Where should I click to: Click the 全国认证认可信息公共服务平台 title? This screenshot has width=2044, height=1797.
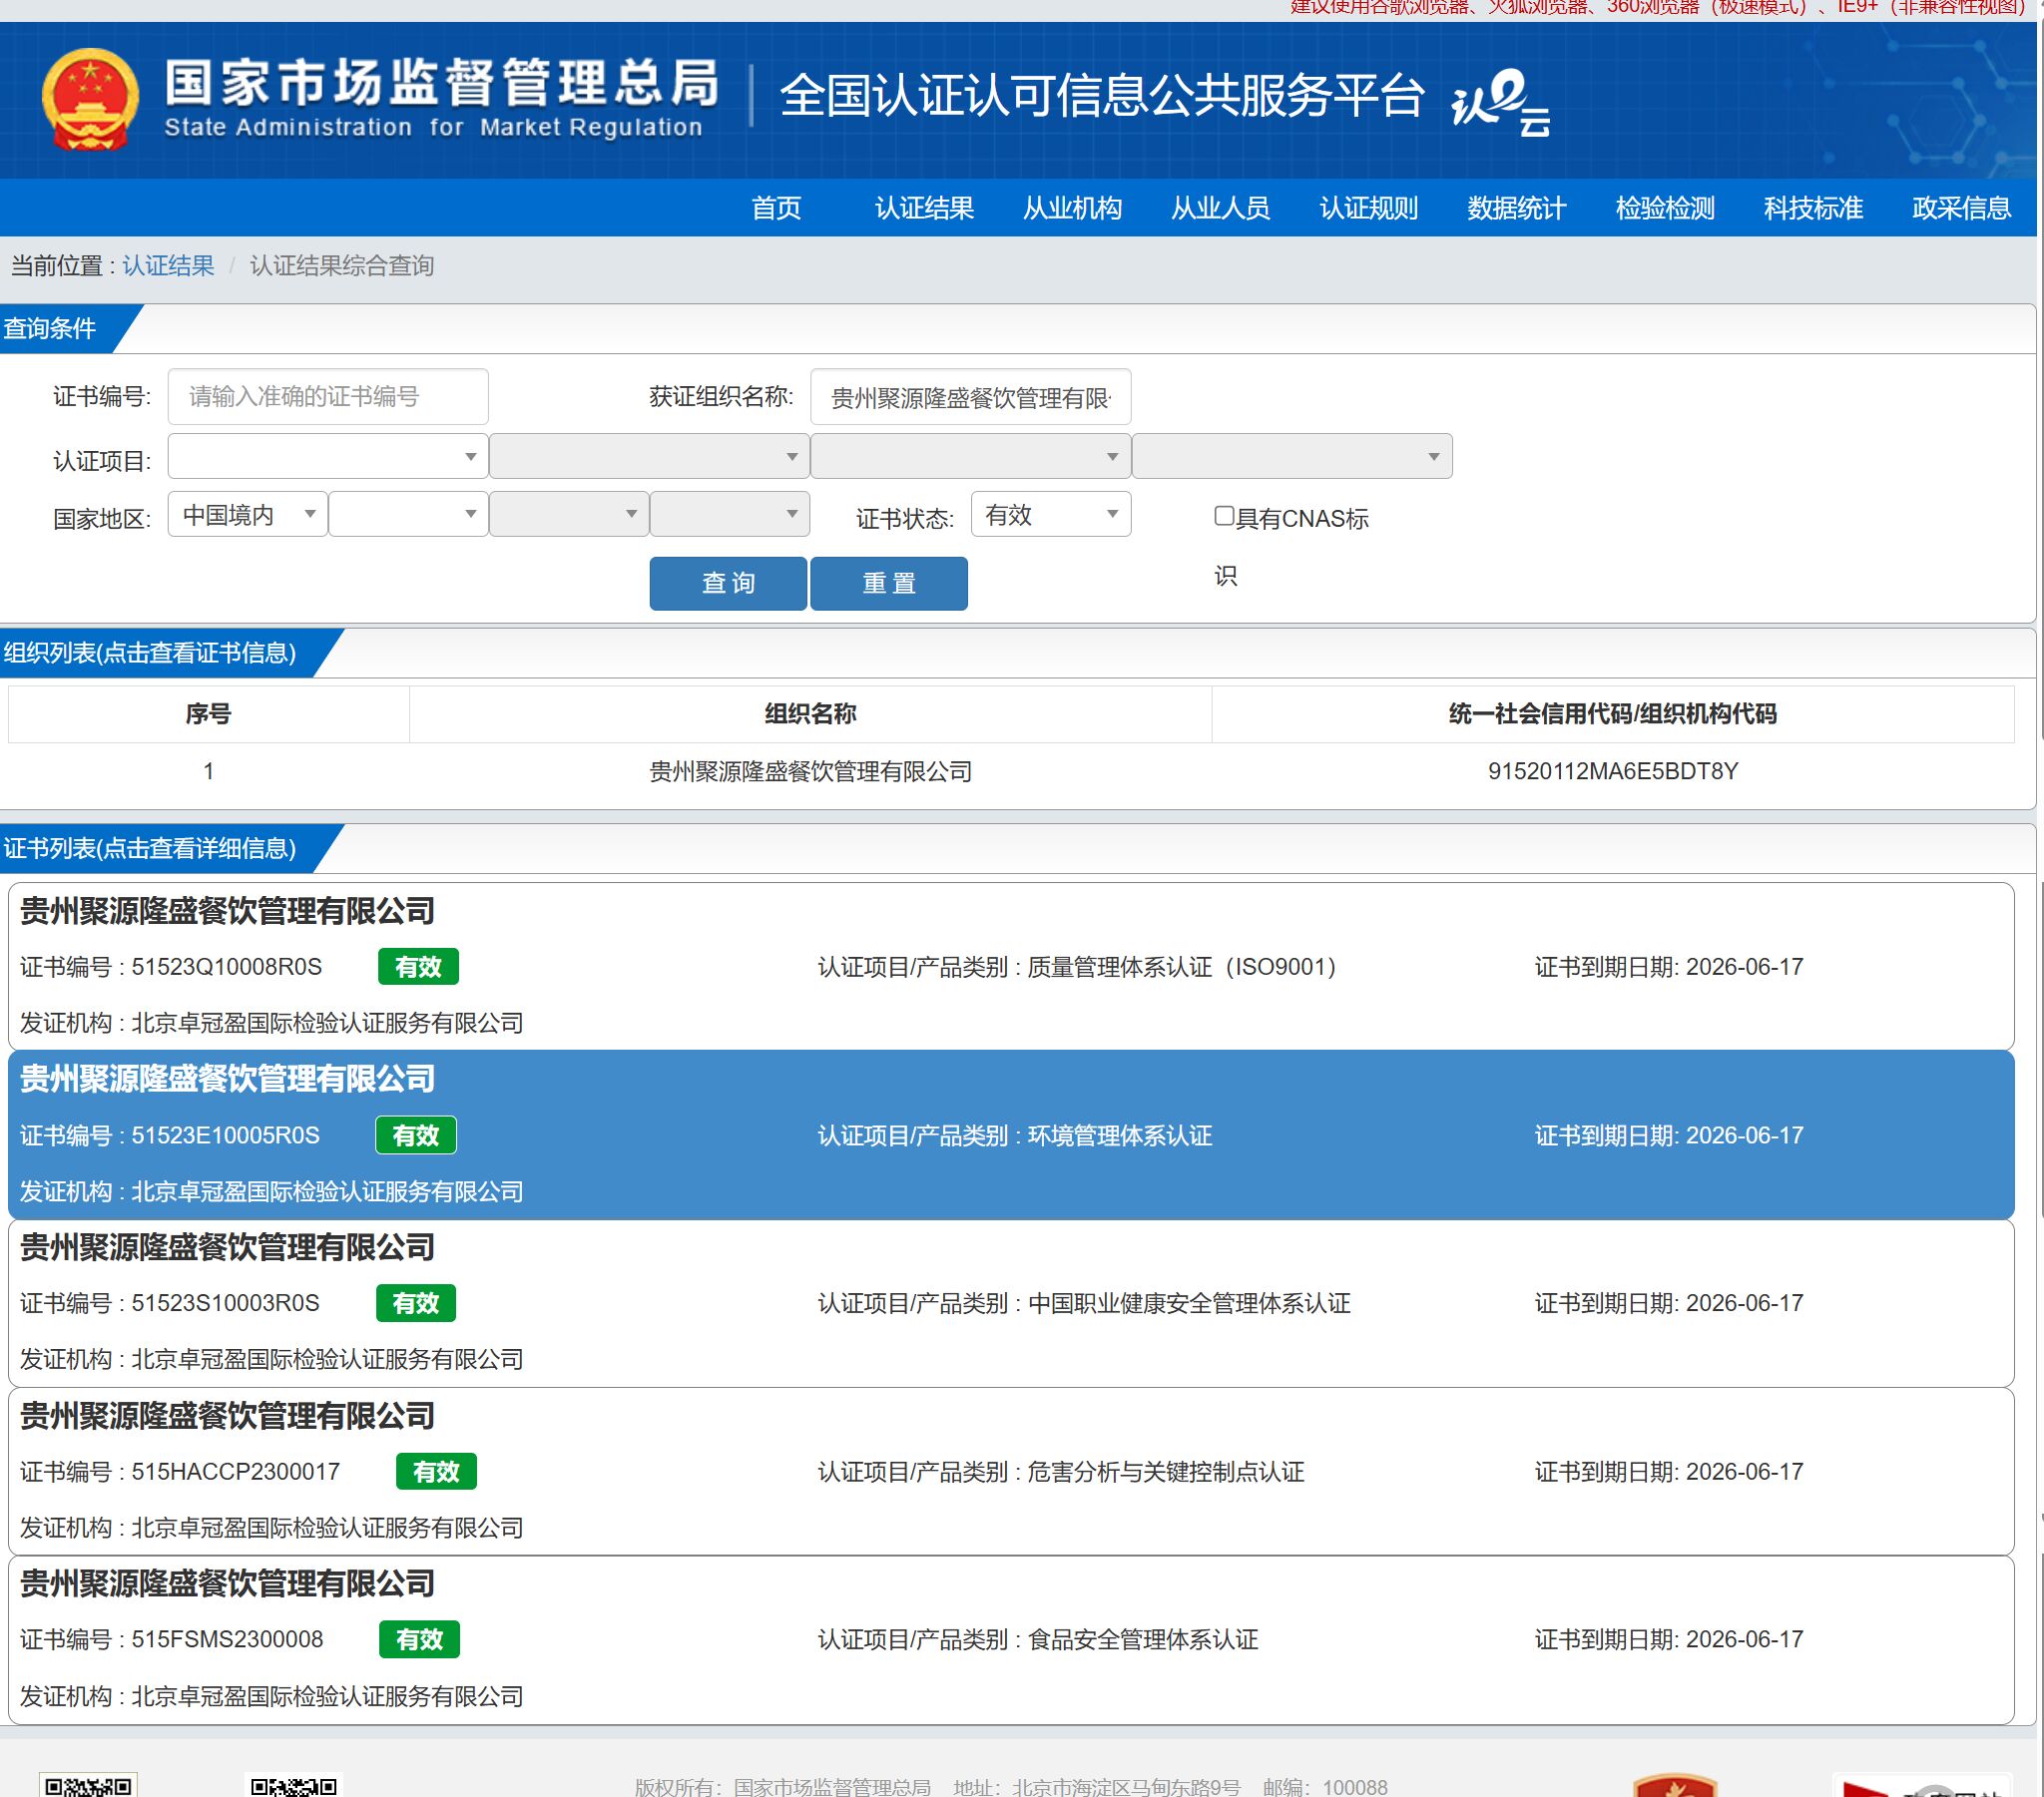1102,97
